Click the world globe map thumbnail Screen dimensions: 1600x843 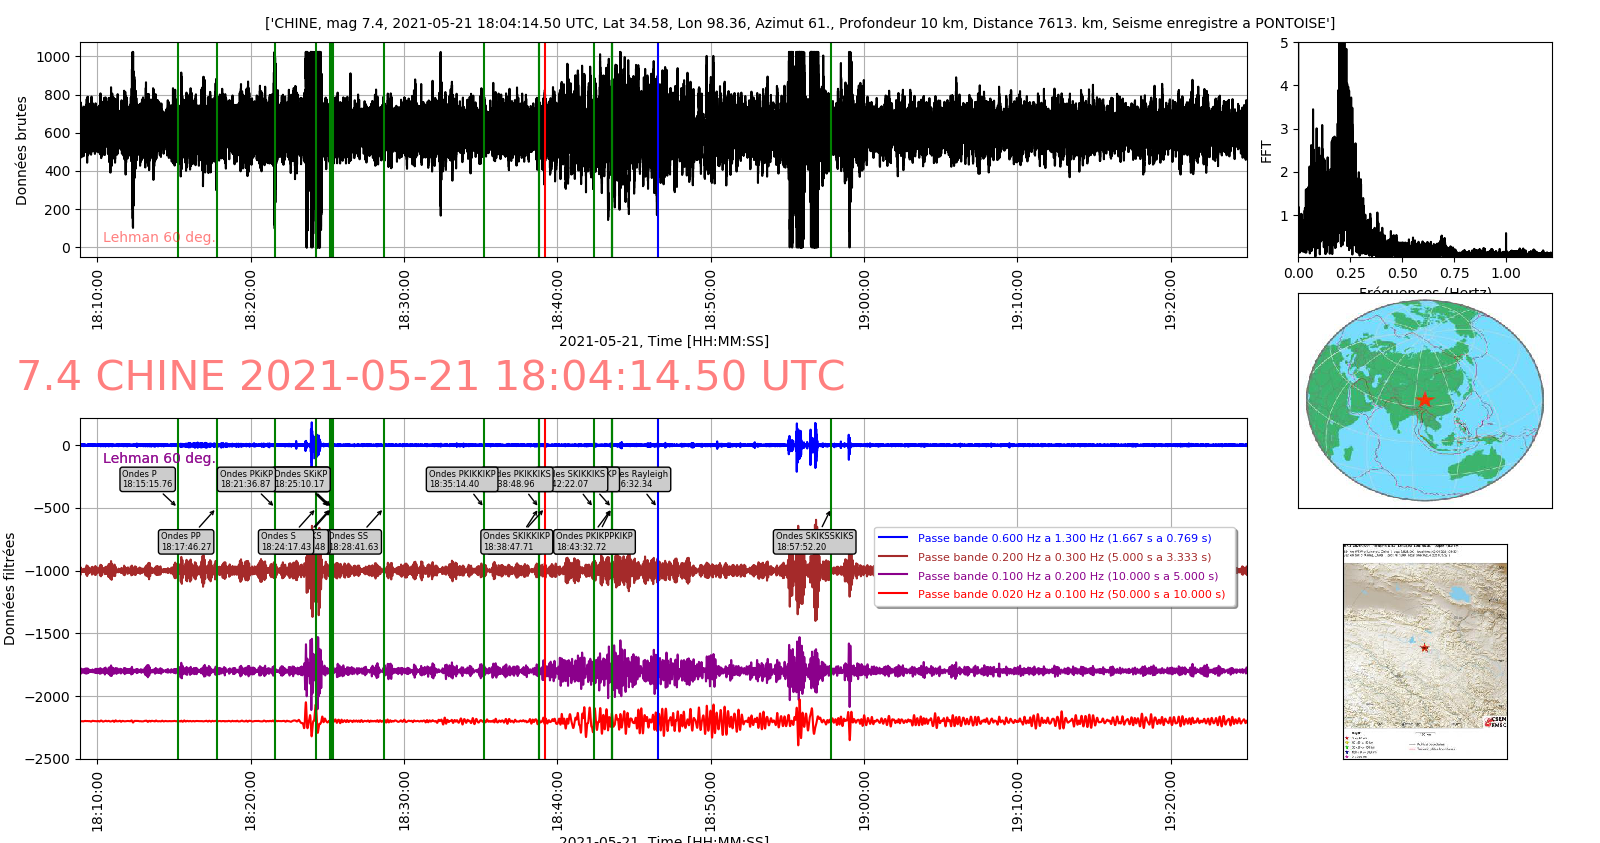coord(1424,400)
